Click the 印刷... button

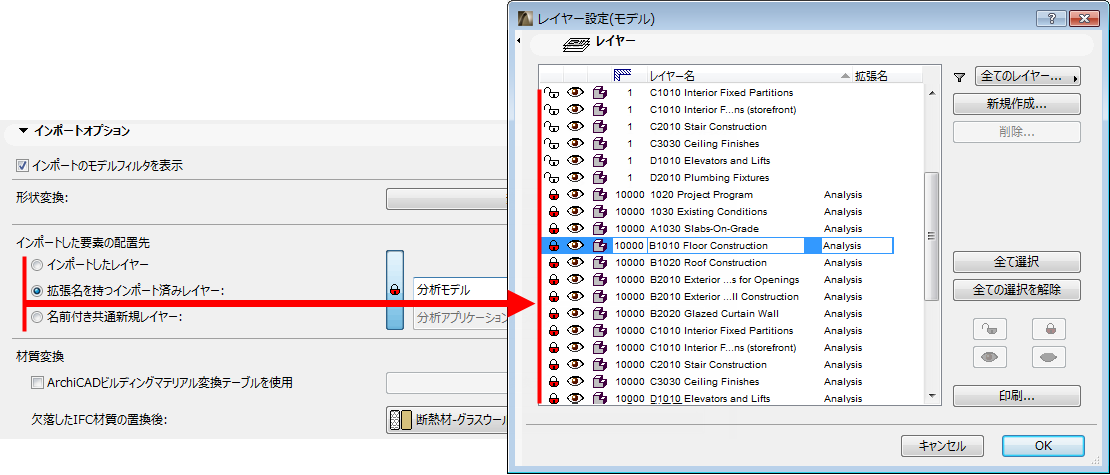pyautogui.click(x=1017, y=396)
